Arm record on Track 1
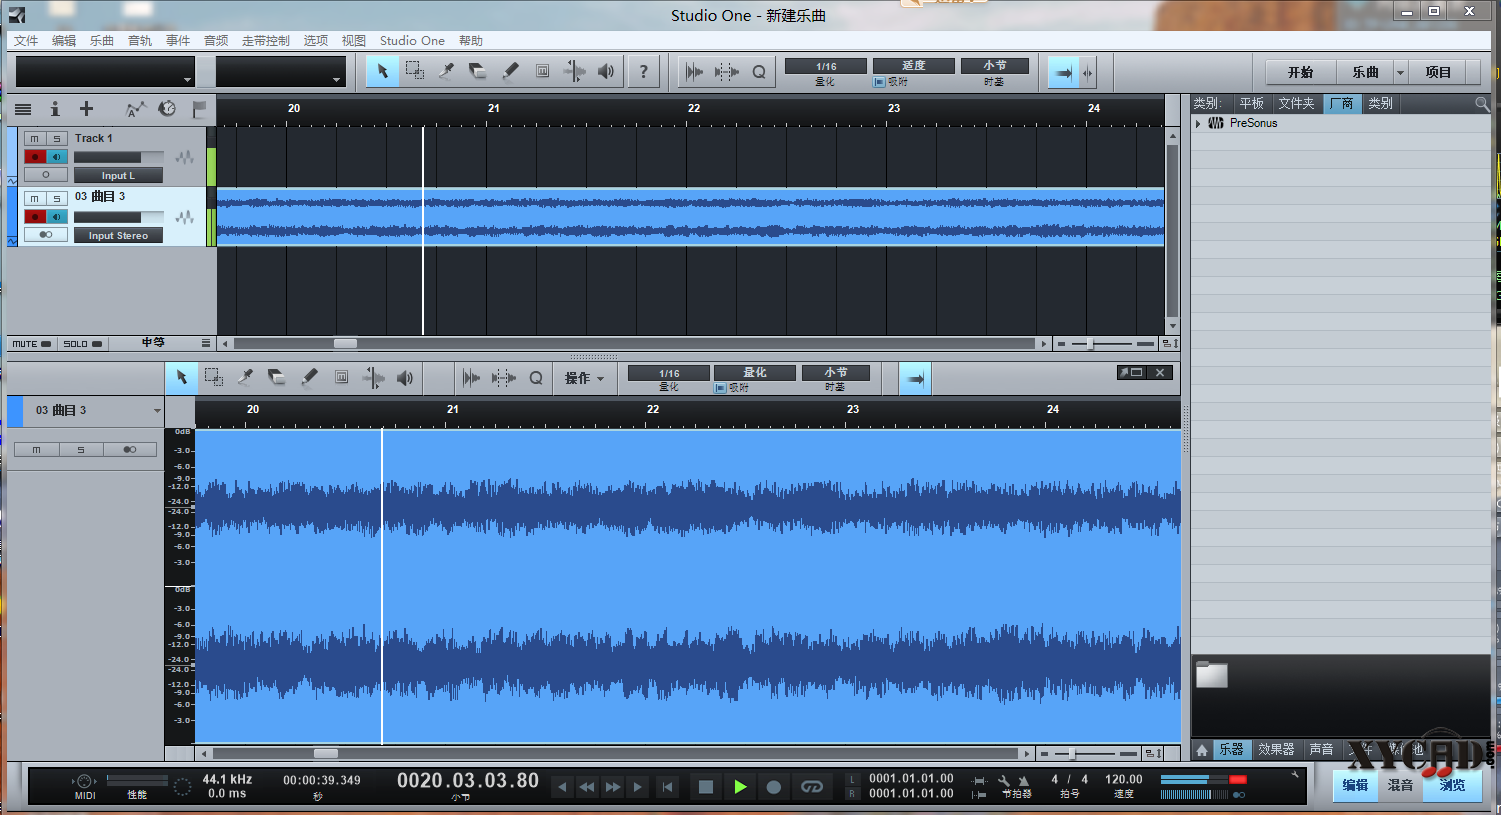The width and height of the screenshot is (1501, 815). click(35, 157)
